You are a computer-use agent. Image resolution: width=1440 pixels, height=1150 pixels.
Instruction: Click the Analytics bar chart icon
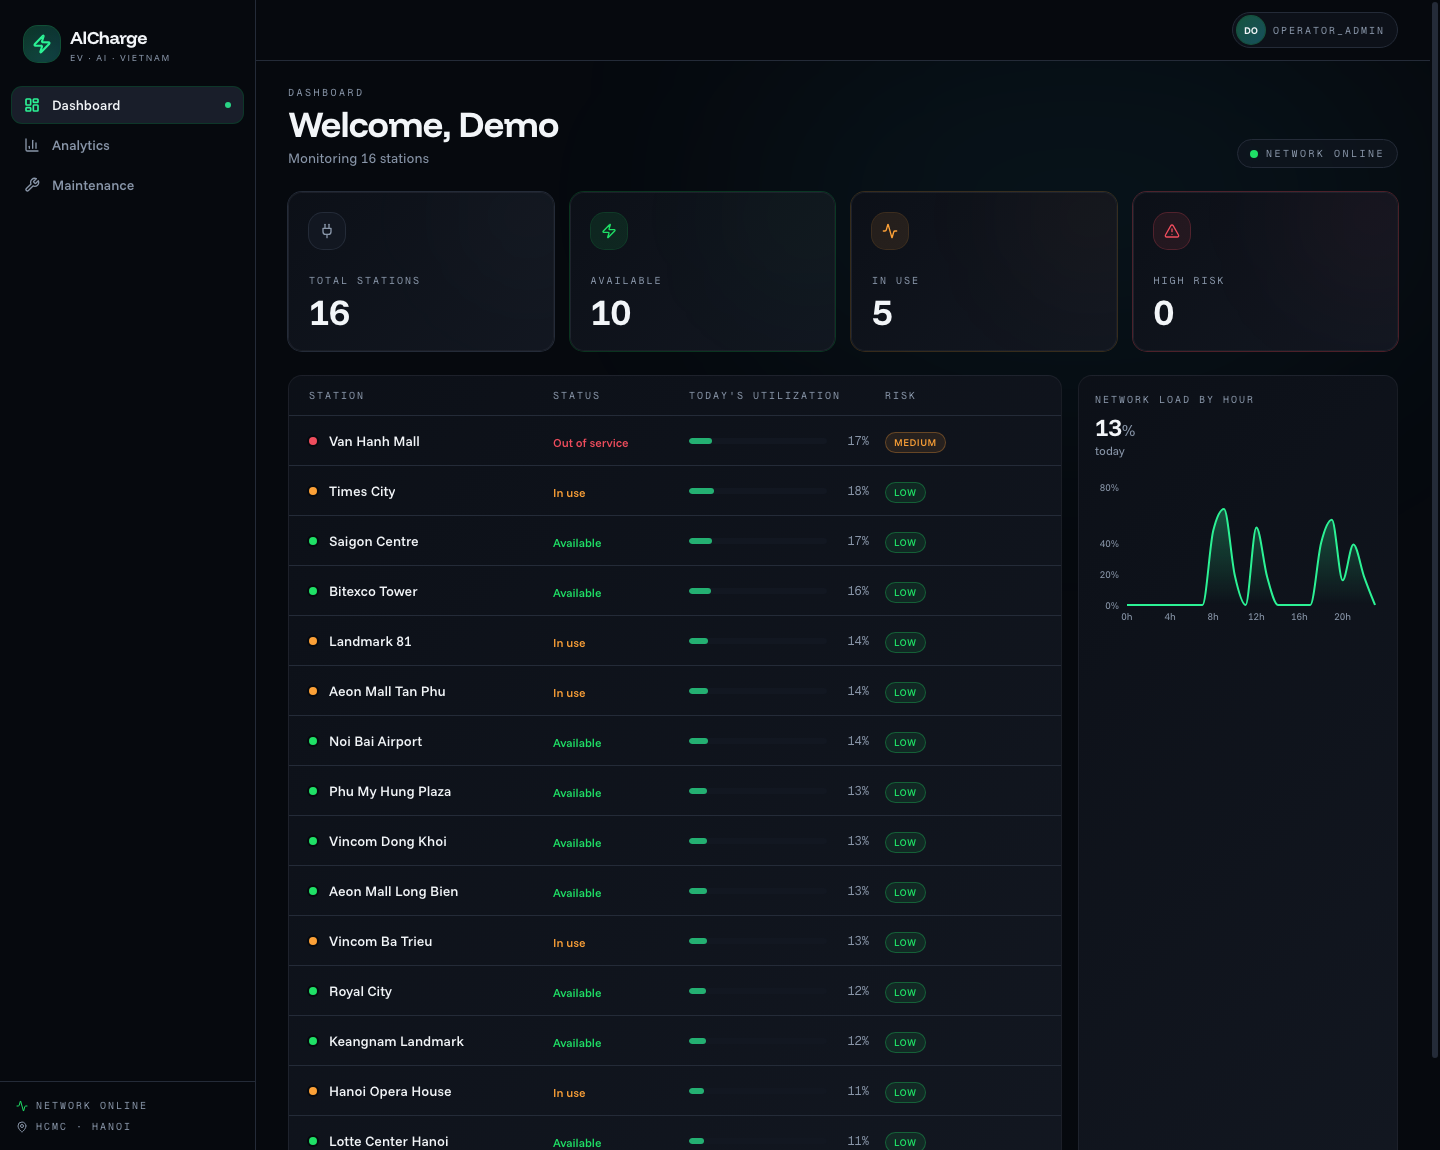[32, 145]
